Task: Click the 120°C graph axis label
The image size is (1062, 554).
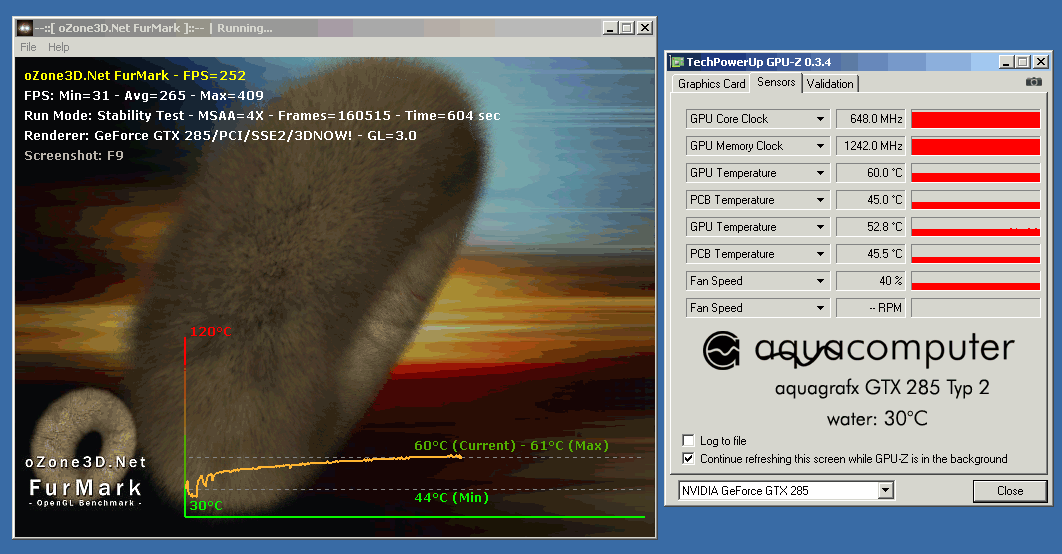Action: click(211, 331)
